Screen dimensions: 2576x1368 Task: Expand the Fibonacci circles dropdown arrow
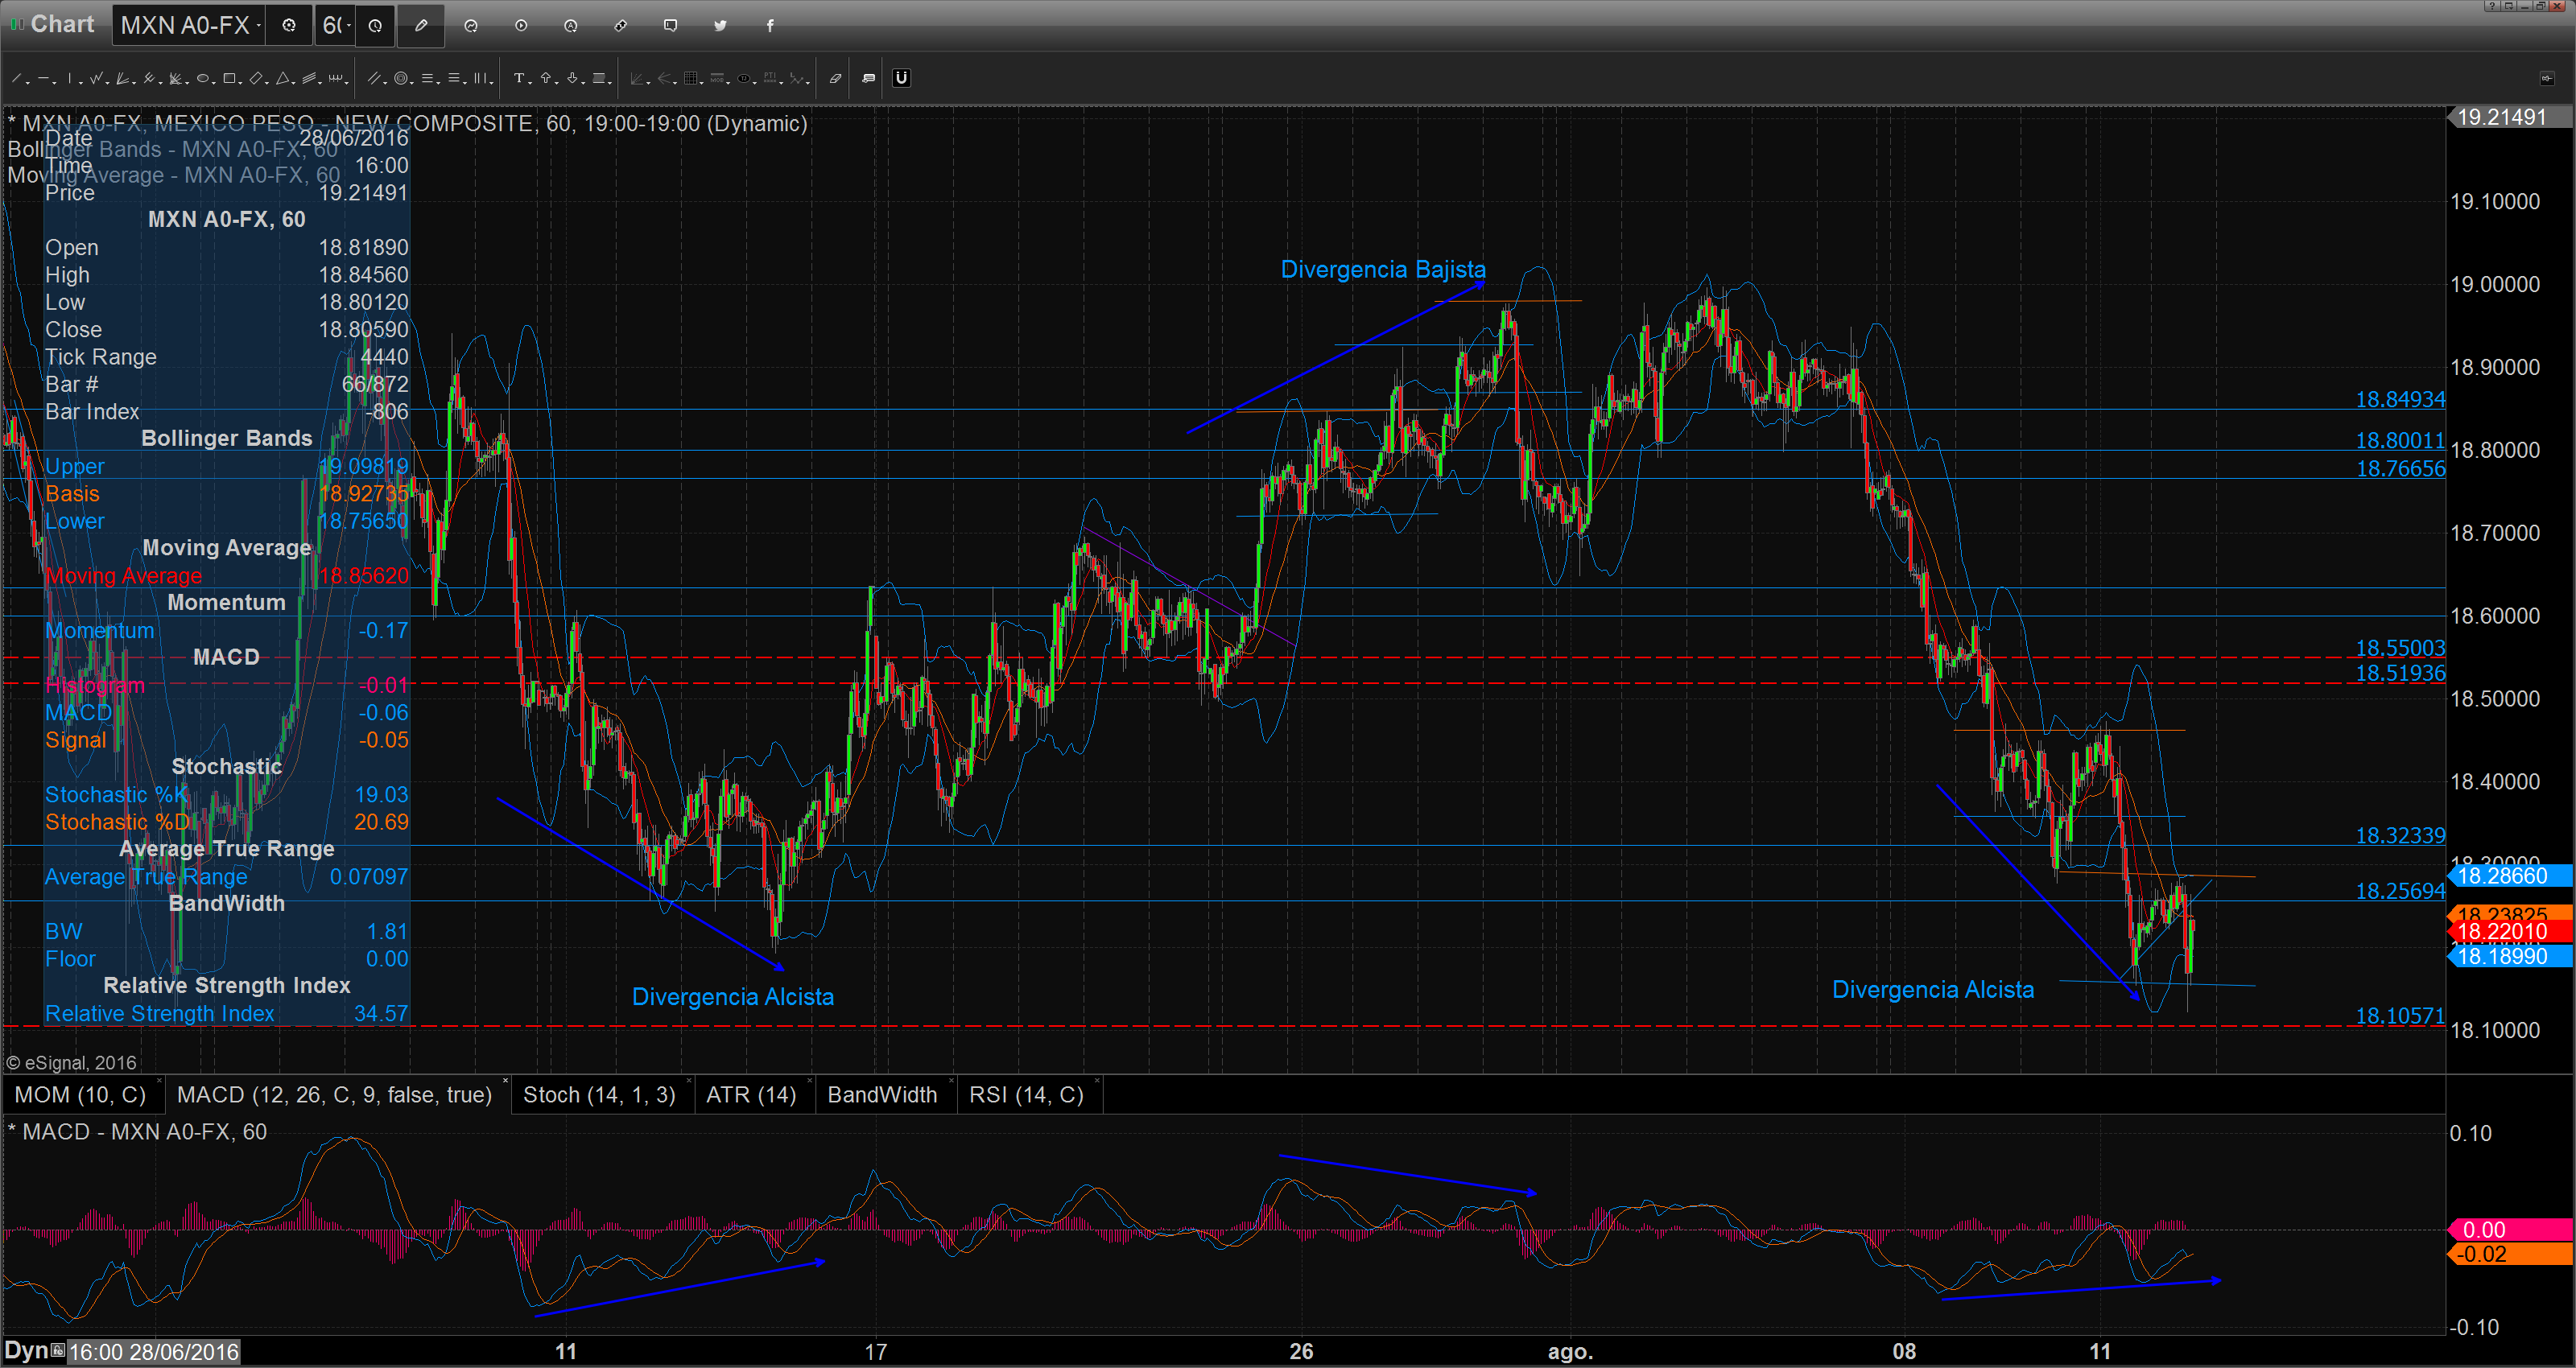coord(412,83)
